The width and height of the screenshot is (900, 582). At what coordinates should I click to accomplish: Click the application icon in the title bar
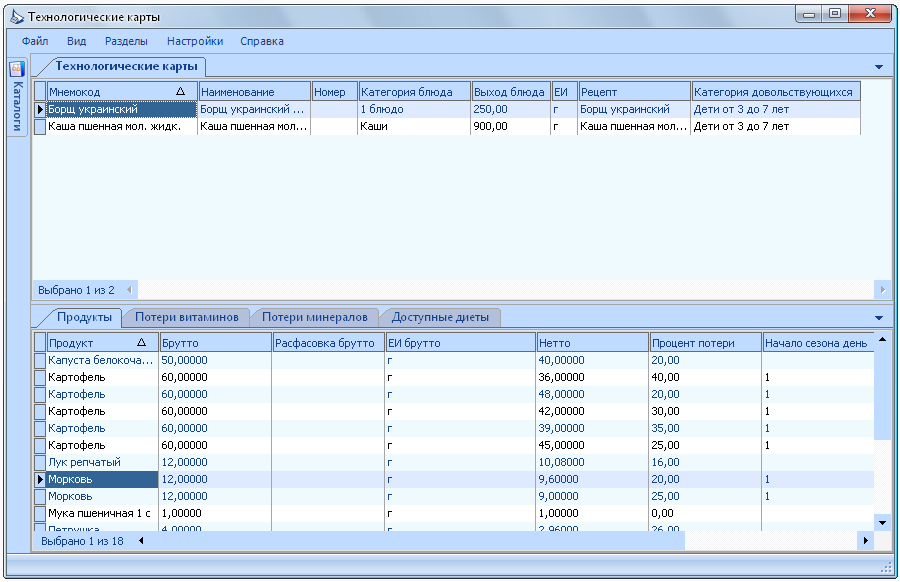17,17
